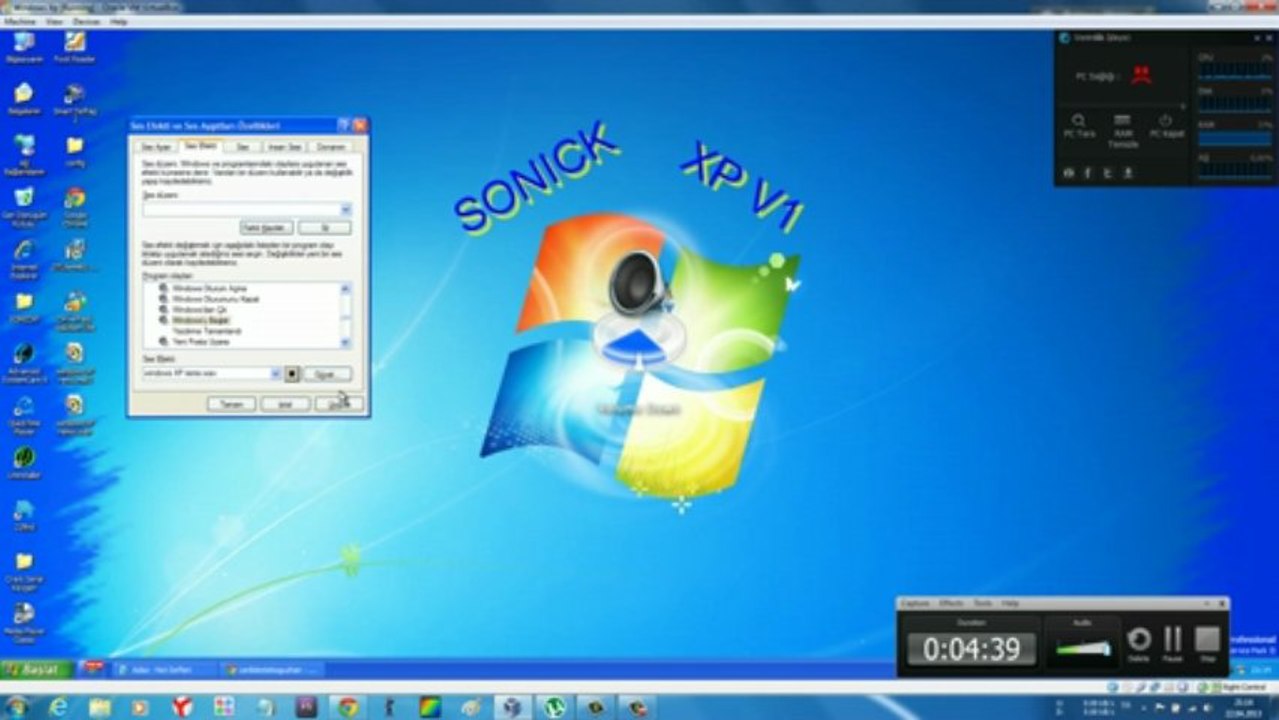The height and width of the screenshot is (720, 1279).
Task: Click the events list scroll-down arrow
Action: [346, 343]
